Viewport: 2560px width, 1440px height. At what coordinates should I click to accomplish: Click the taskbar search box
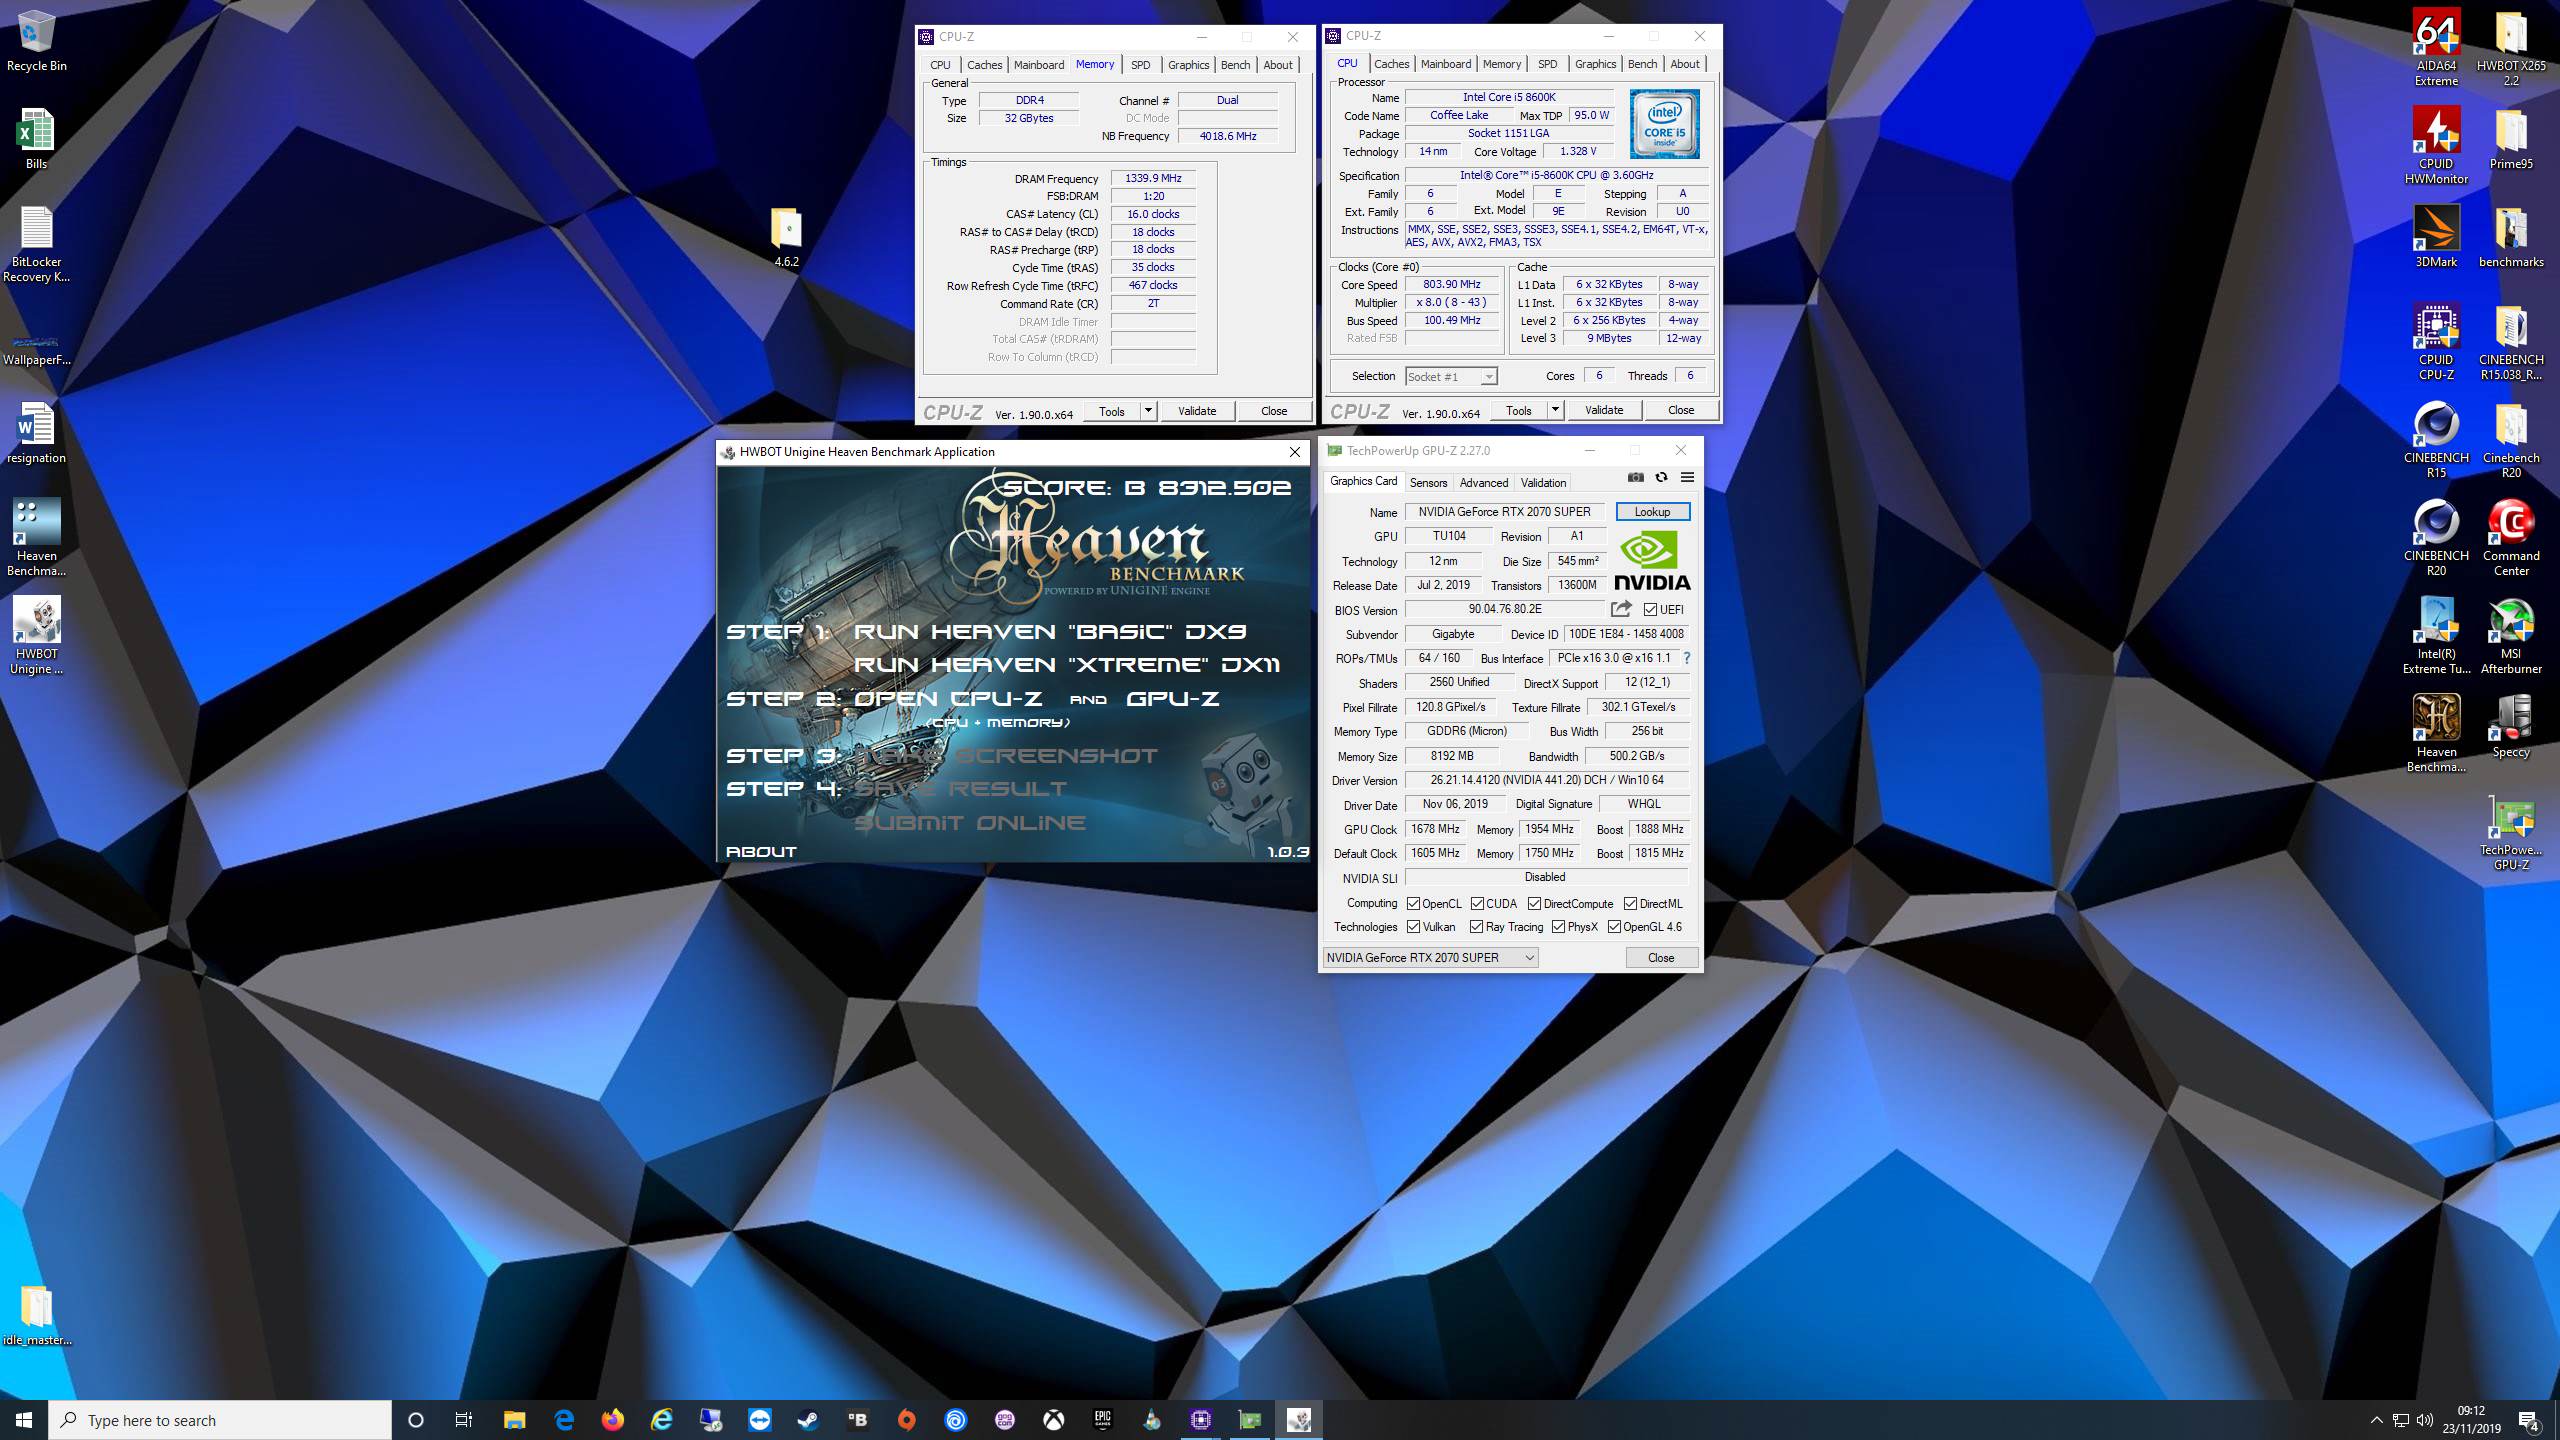coord(220,1420)
